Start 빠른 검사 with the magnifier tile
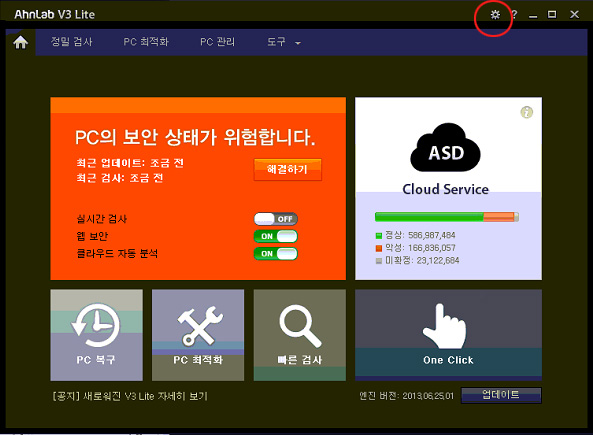The height and width of the screenshot is (435, 593). click(300, 335)
